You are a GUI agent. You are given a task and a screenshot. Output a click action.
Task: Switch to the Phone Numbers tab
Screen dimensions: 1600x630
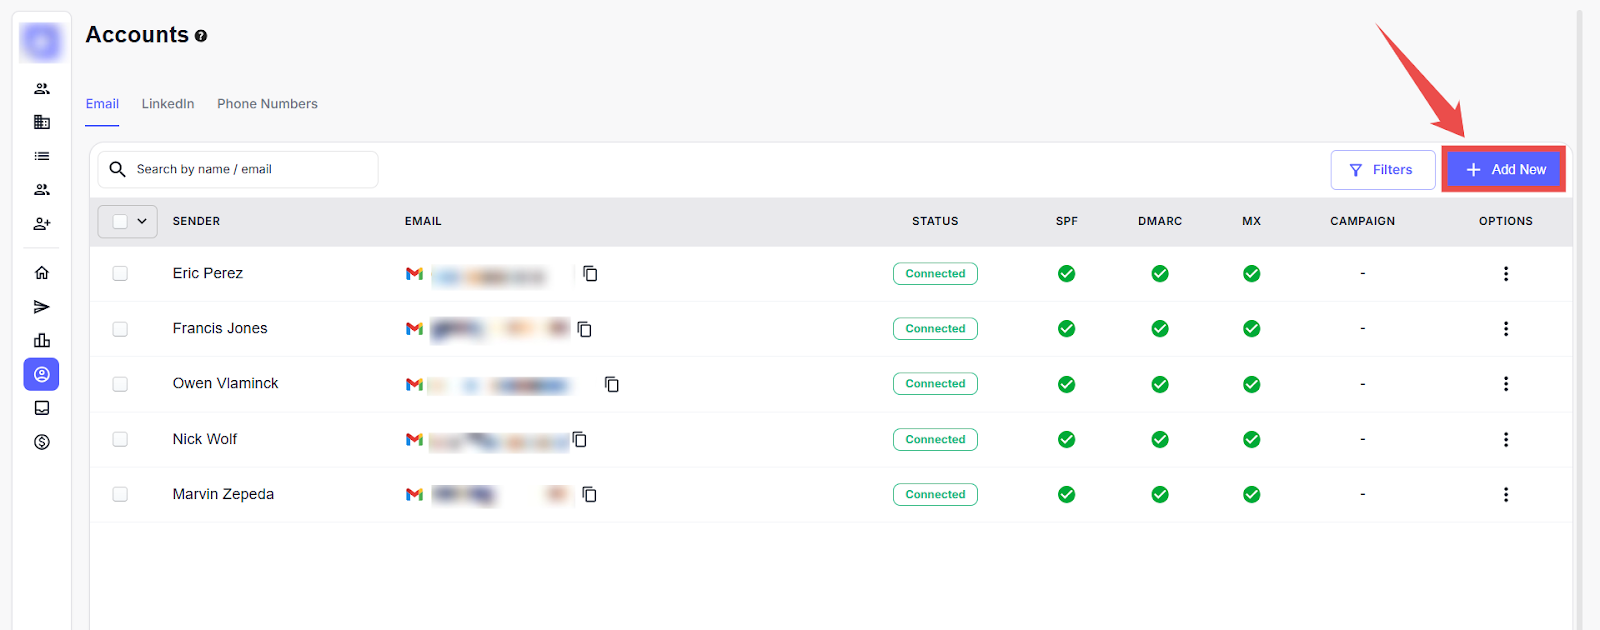pyautogui.click(x=267, y=104)
